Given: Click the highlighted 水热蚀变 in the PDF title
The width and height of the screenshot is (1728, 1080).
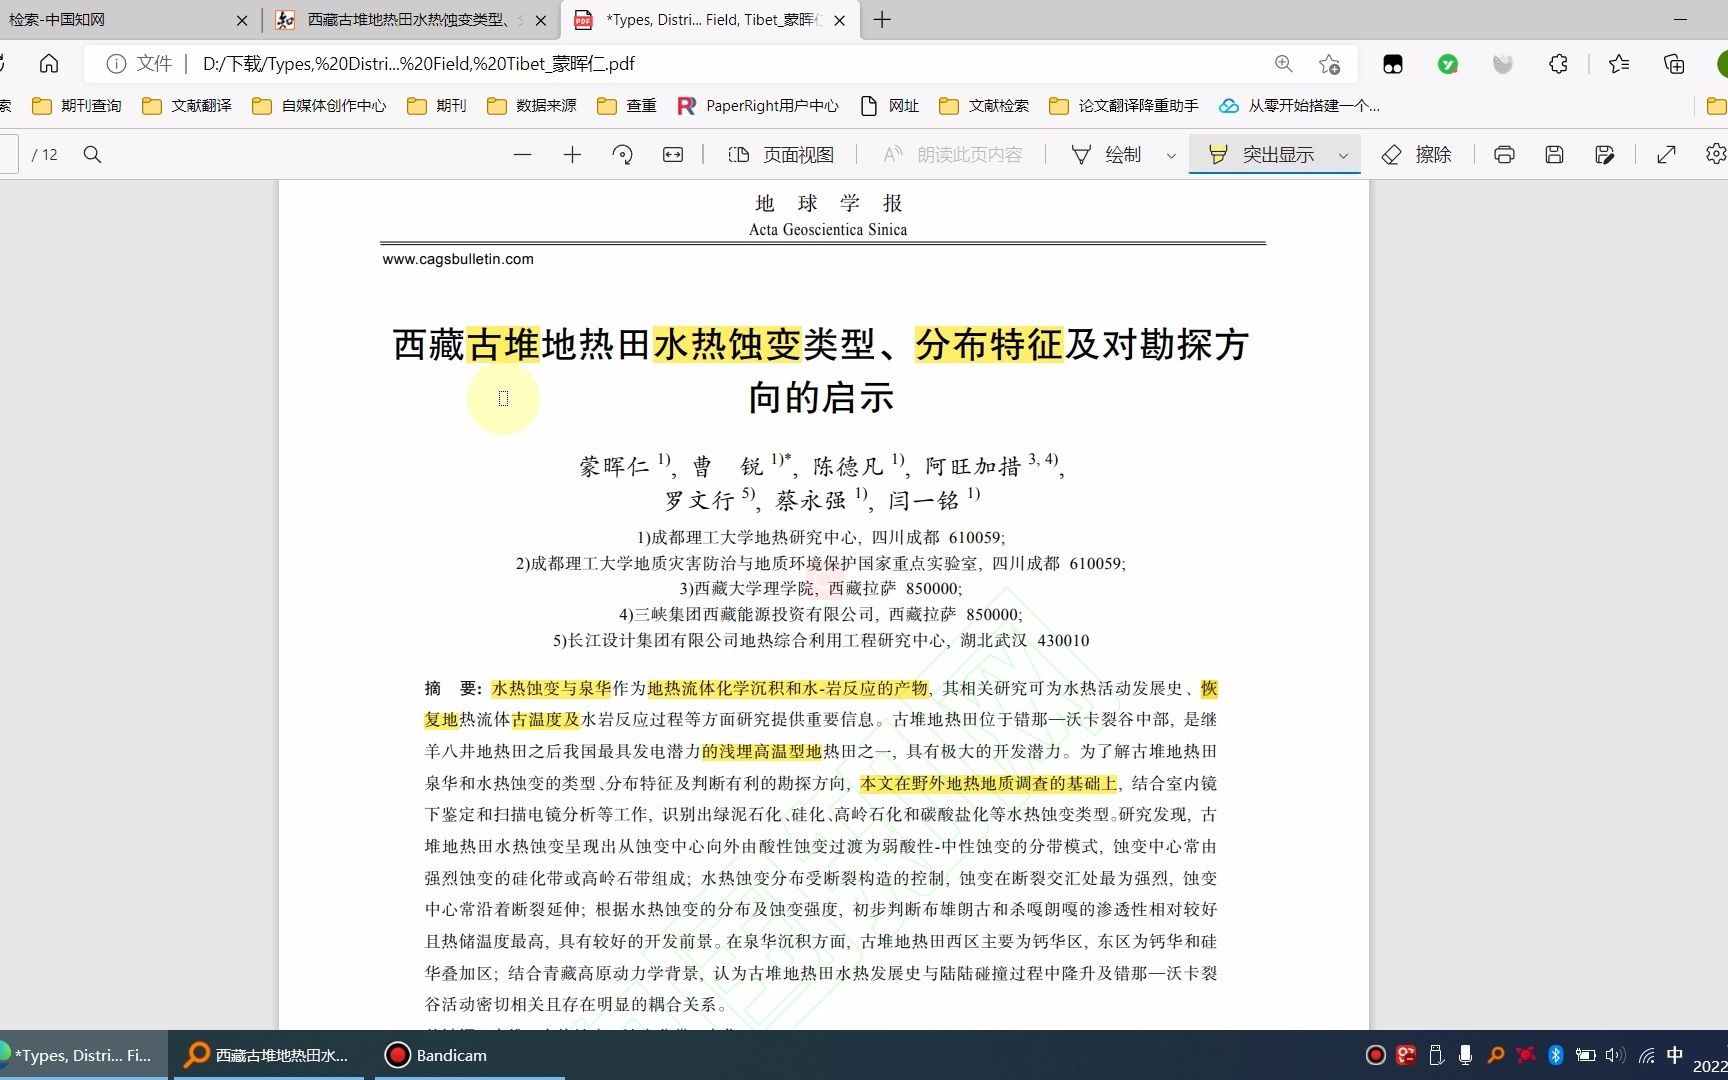Looking at the screenshot, I should 727,344.
